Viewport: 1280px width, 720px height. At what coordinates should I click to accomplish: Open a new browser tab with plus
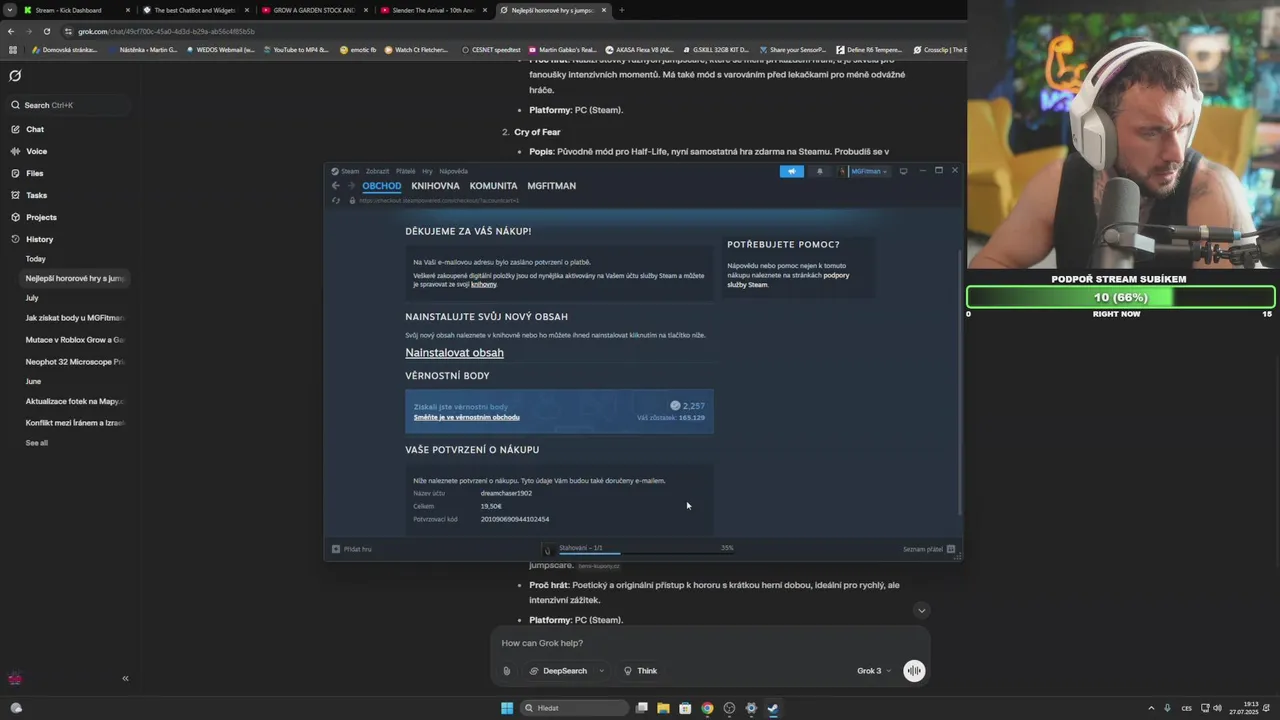point(621,10)
